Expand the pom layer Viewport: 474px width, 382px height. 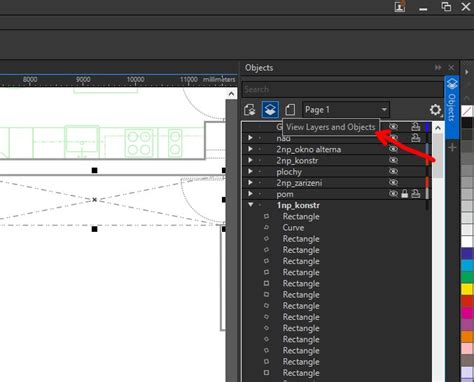[x=250, y=194]
